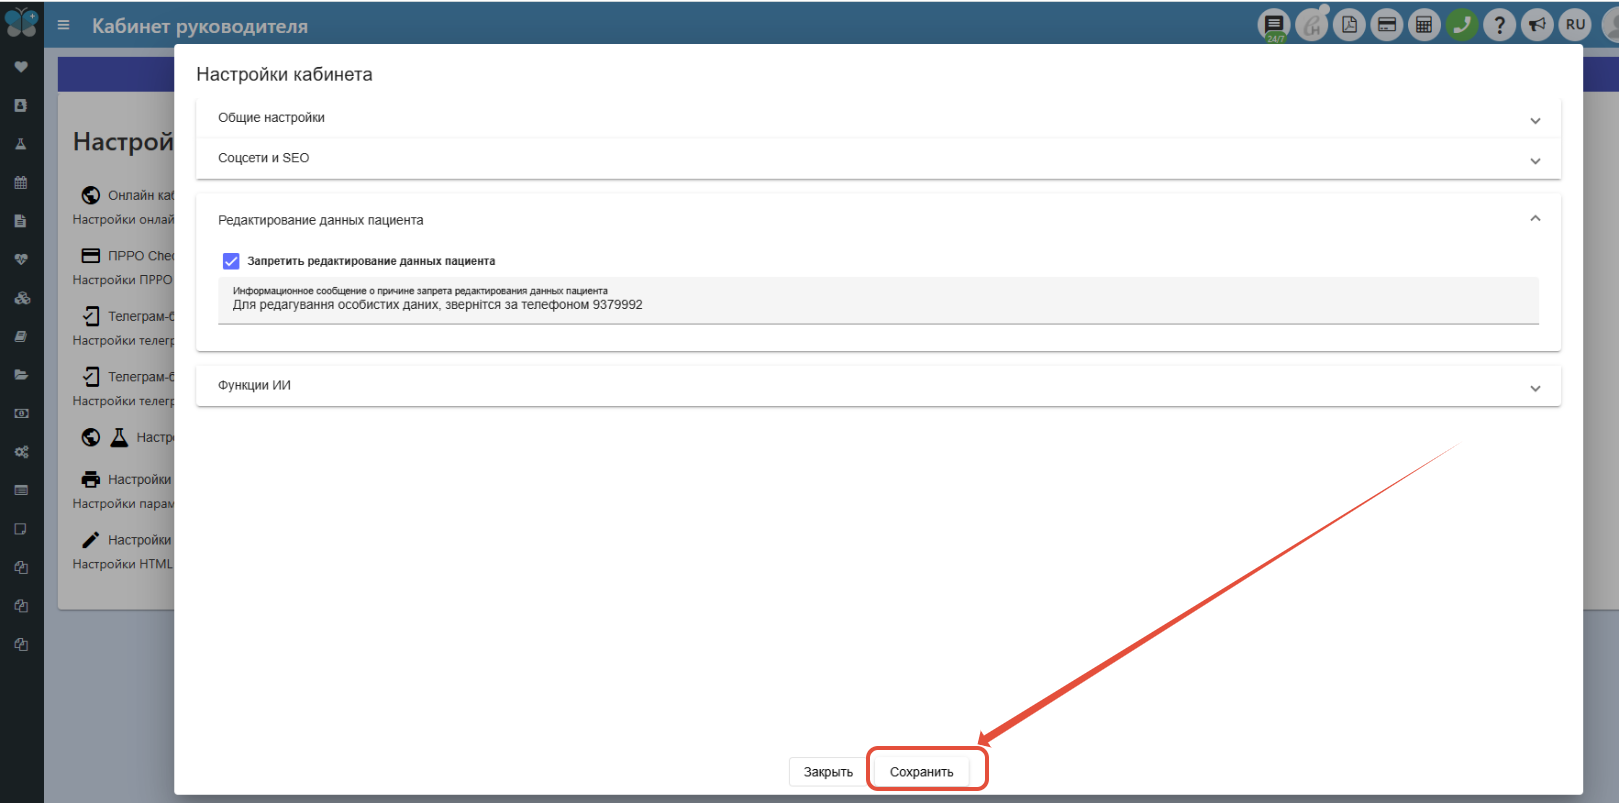Open the contact book icon in sidebar
The height and width of the screenshot is (803, 1619).
tap(21, 105)
